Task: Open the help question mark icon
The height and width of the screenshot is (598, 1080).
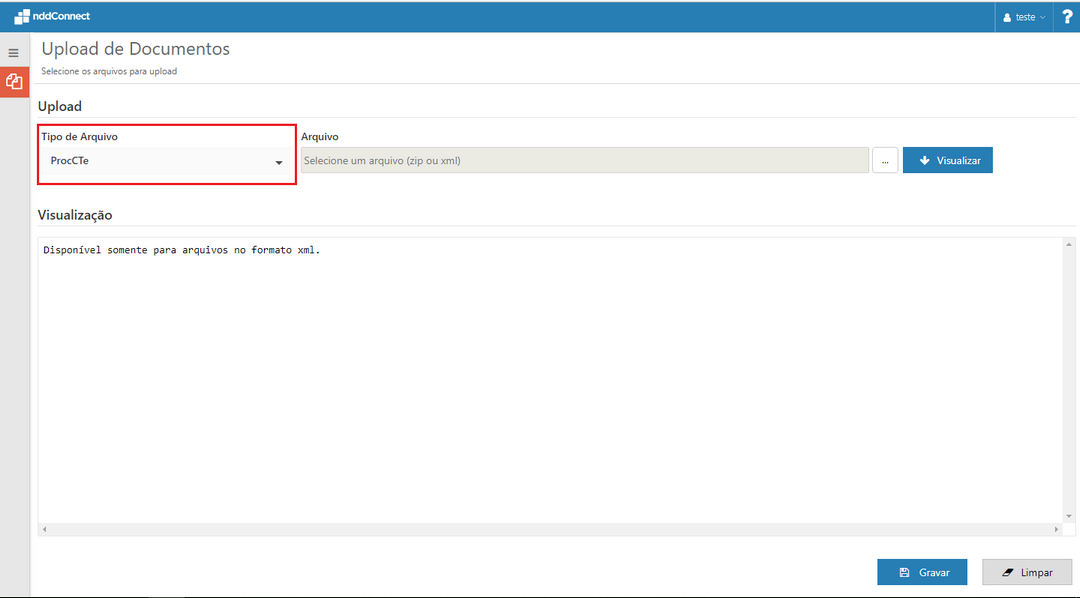Action: 1067,17
